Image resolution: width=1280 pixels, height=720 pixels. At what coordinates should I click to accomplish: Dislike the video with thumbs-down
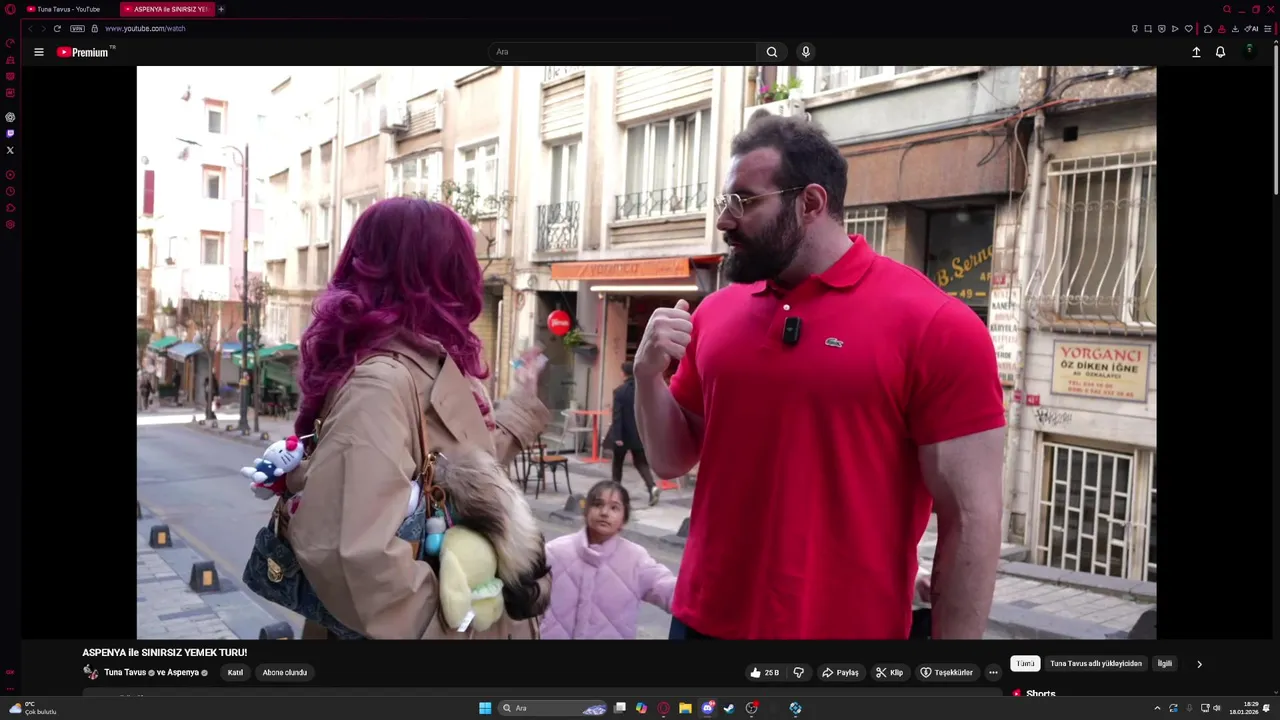click(x=798, y=673)
